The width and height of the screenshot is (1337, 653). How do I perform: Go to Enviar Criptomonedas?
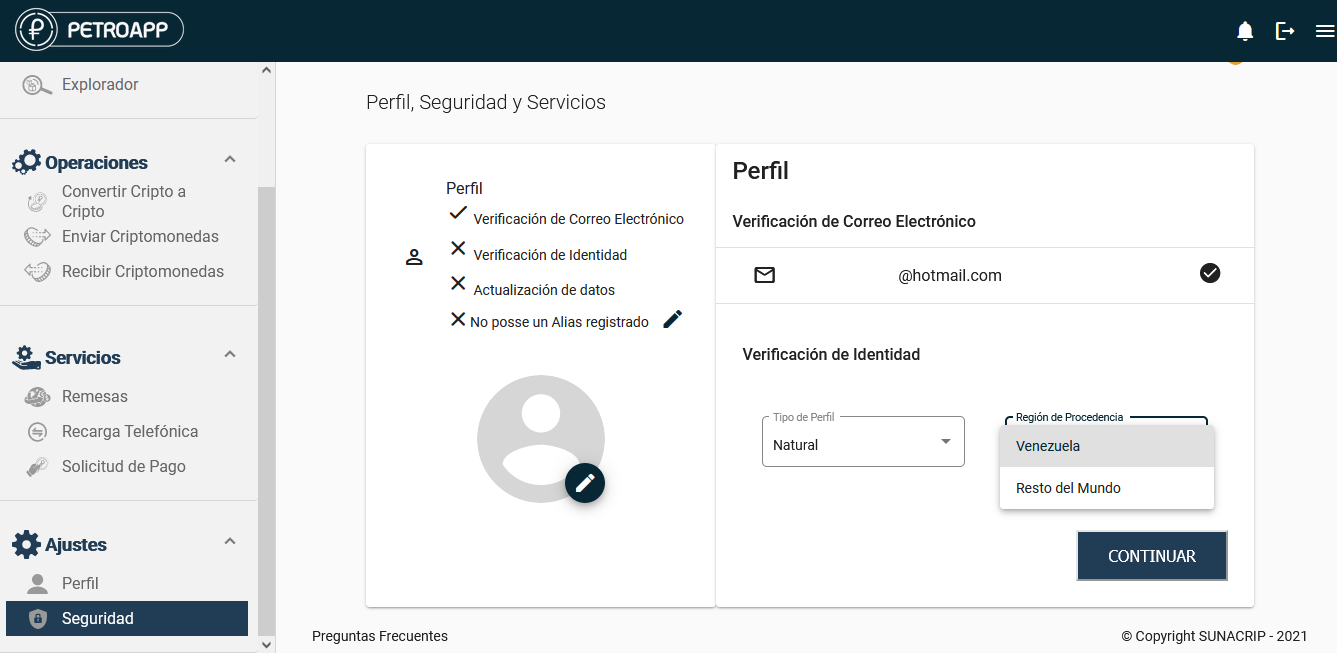(140, 237)
